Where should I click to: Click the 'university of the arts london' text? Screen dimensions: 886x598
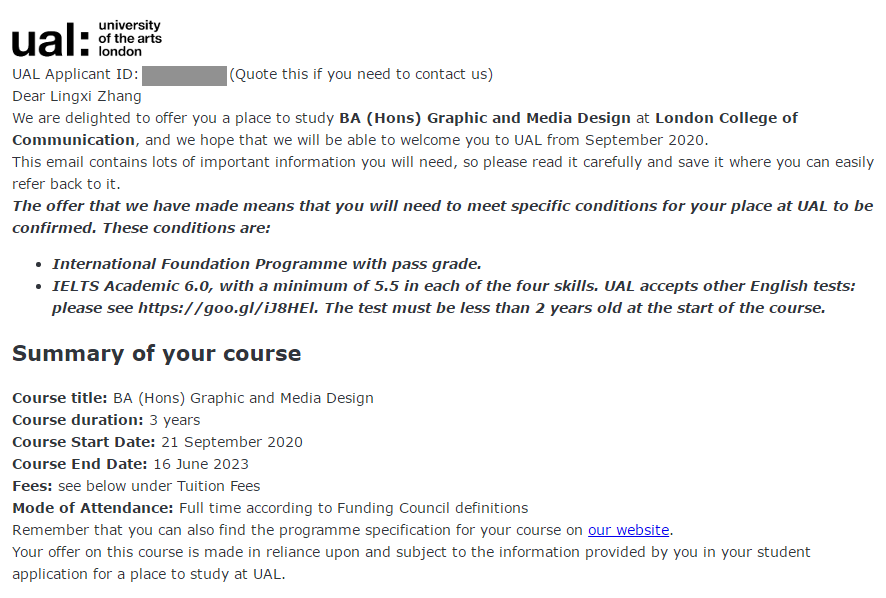tap(130, 38)
